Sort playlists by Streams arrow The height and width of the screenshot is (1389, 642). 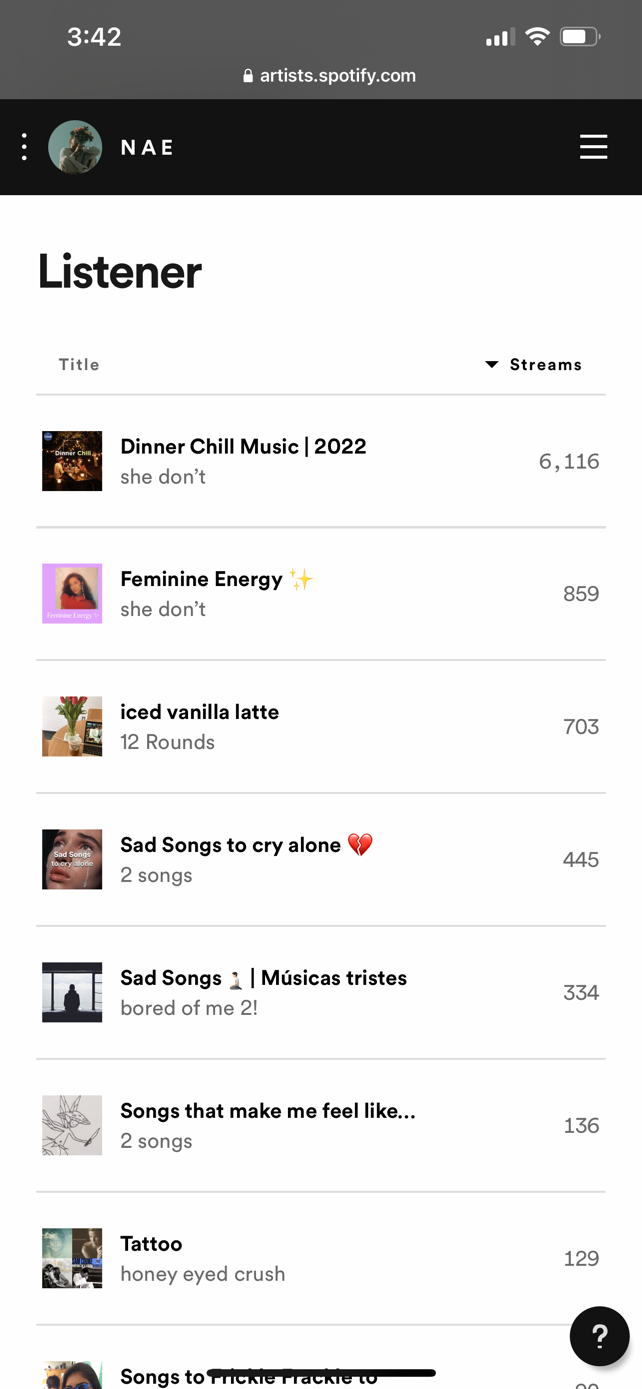(492, 365)
